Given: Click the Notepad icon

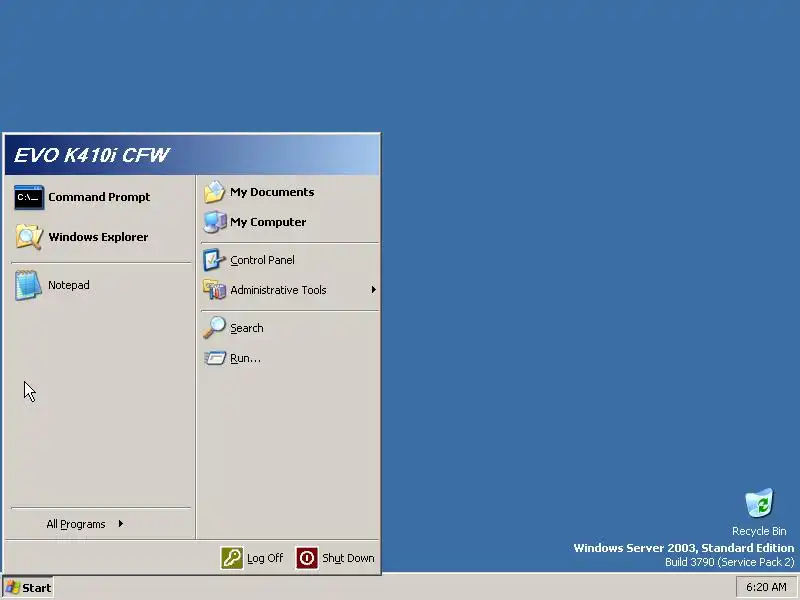Looking at the screenshot, I should tap(28, 285).
